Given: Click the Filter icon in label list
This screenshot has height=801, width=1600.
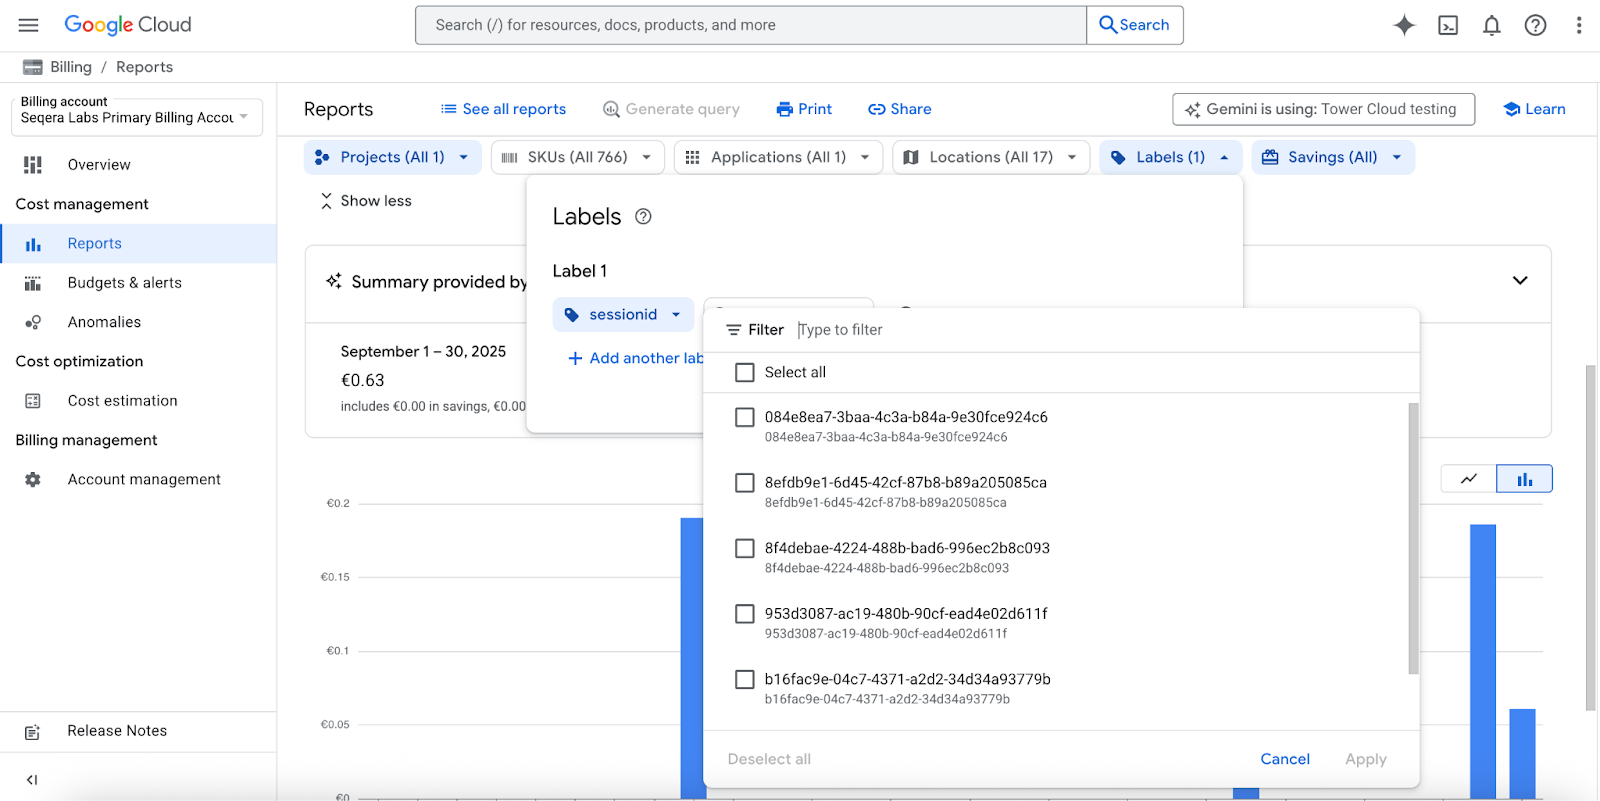Looking at the screenshot, I should tap(734, 330).
